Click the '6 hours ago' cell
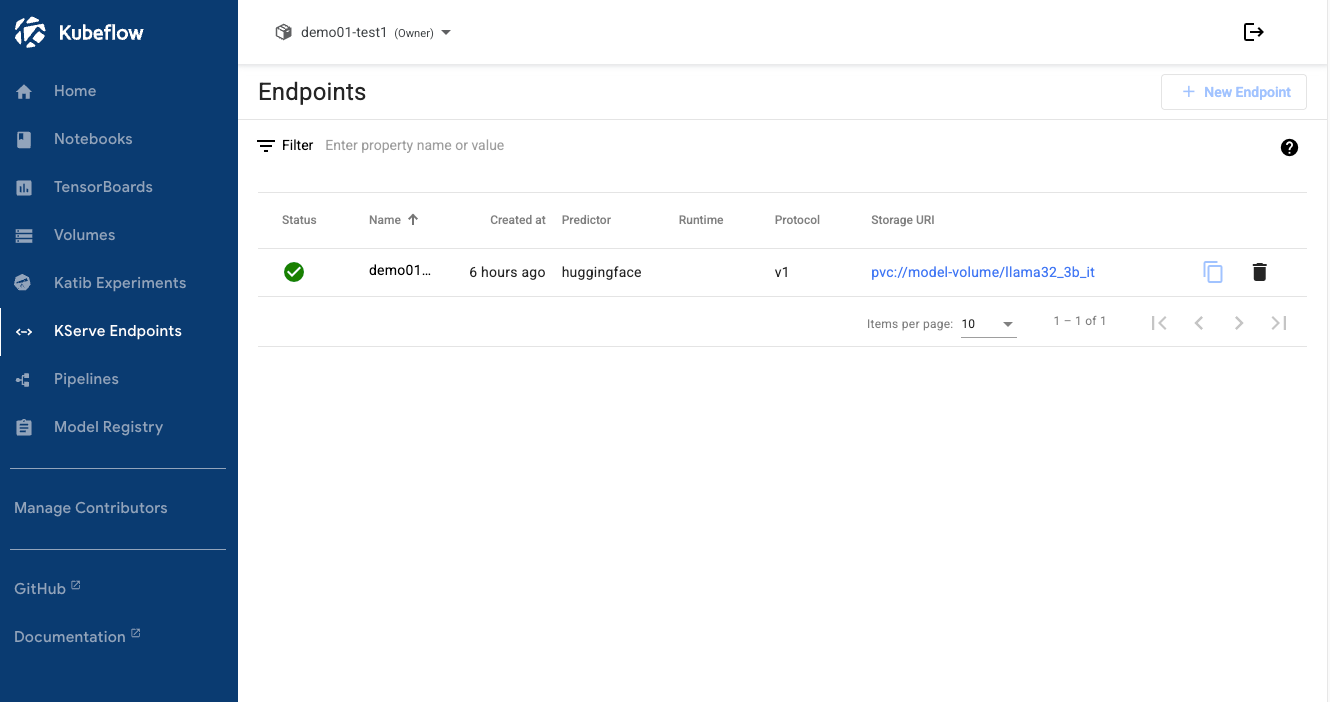This screenshot has width=1330, height=702. click(507, 272)
